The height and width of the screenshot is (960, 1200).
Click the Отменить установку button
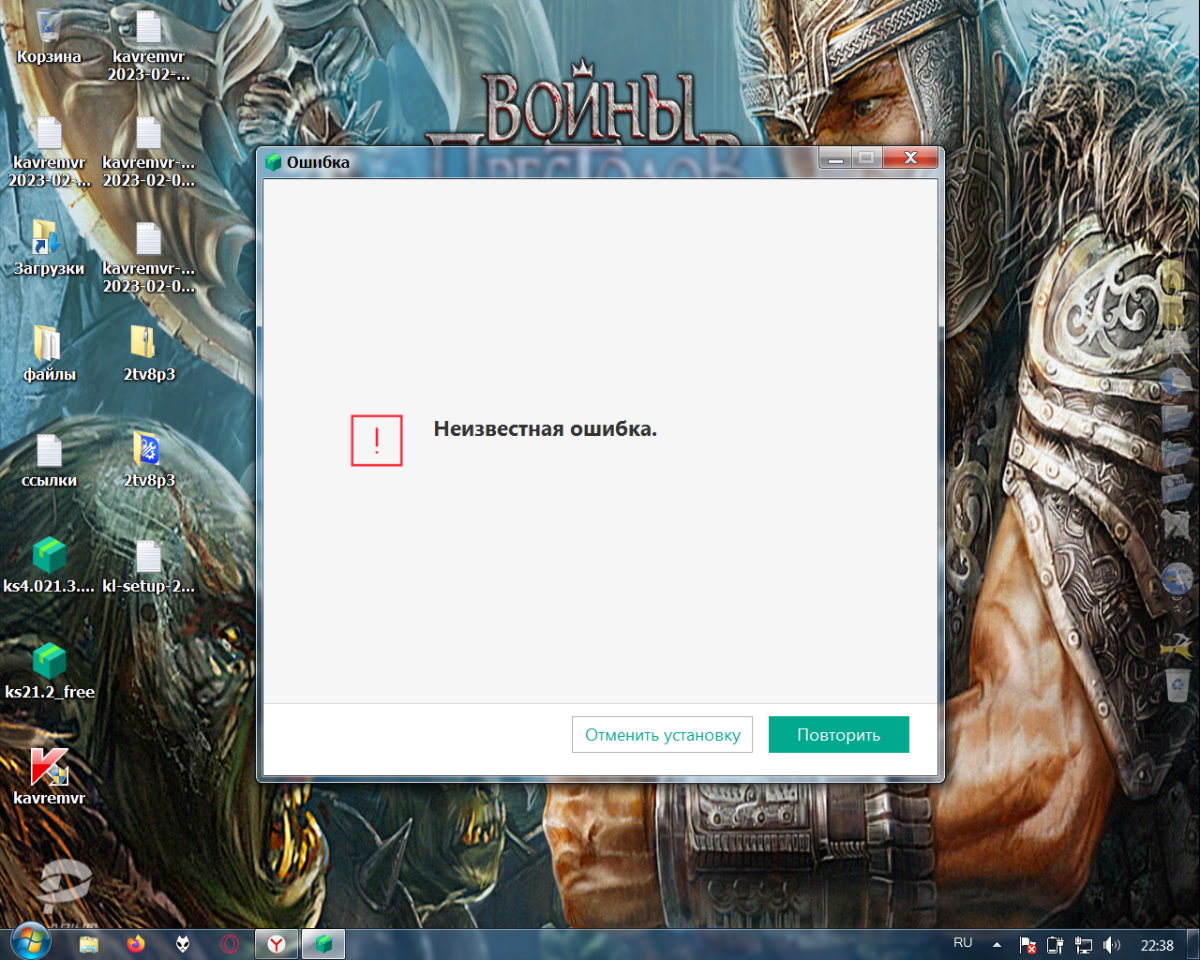click(662, 735)
